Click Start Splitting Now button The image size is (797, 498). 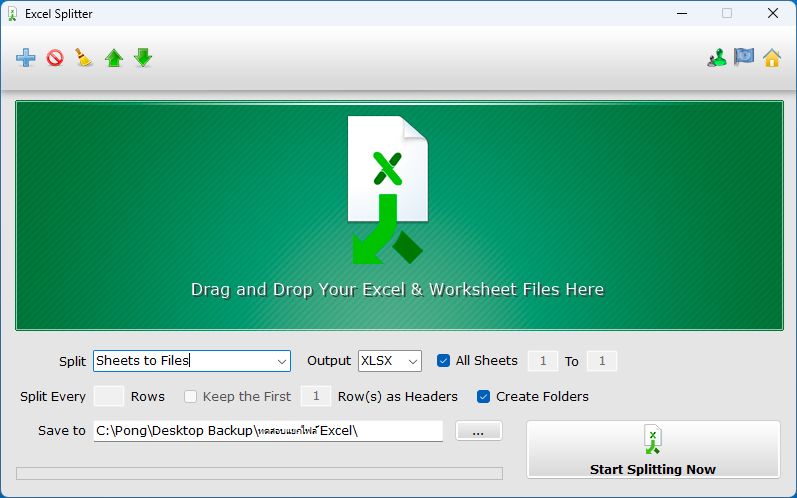point(653,449)
